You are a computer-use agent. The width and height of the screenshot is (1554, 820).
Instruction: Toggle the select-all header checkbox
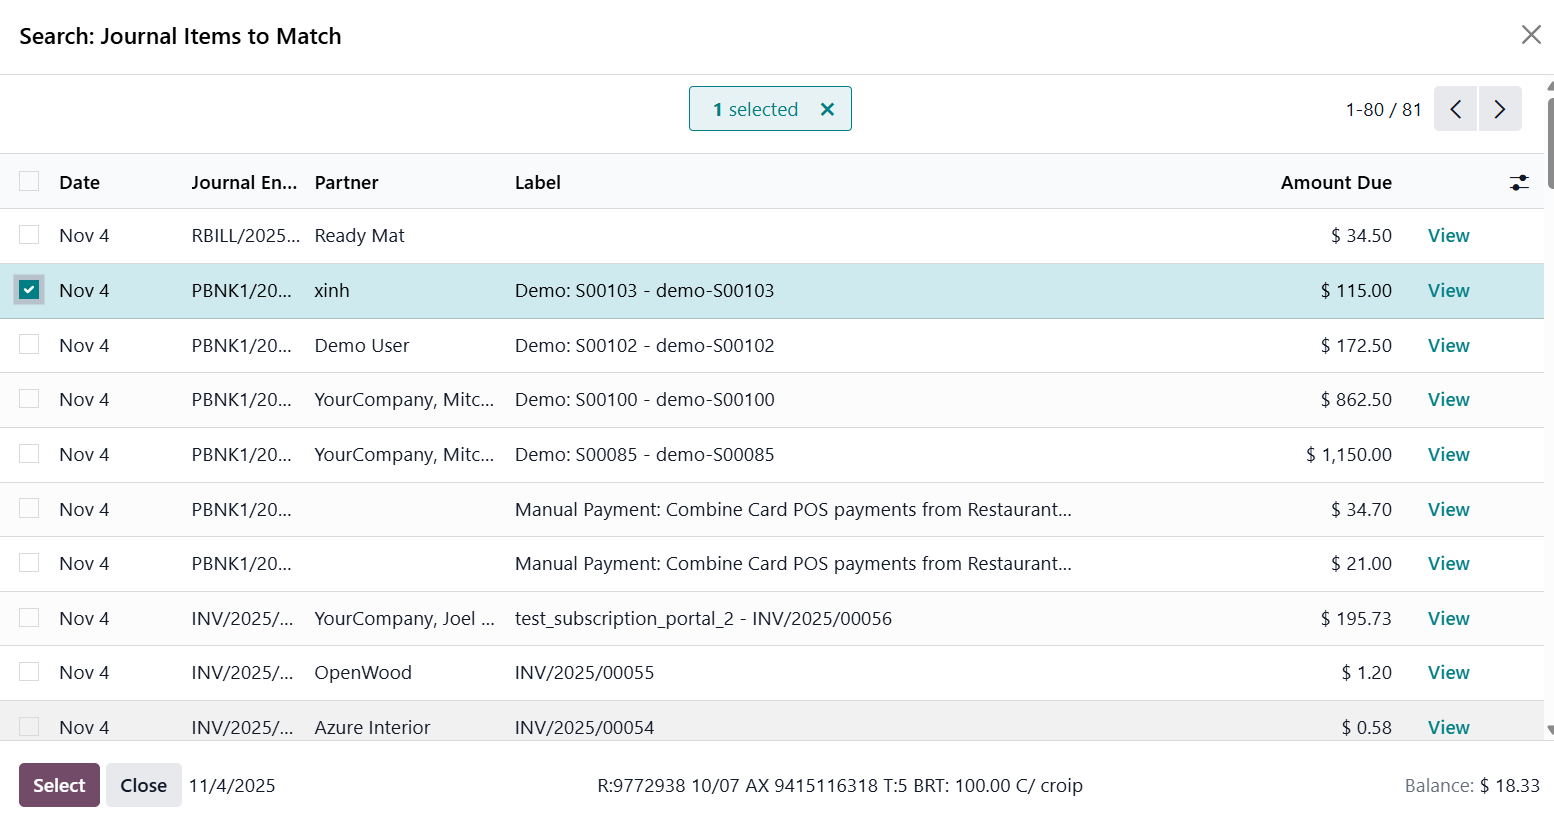[x=29, y=181]
